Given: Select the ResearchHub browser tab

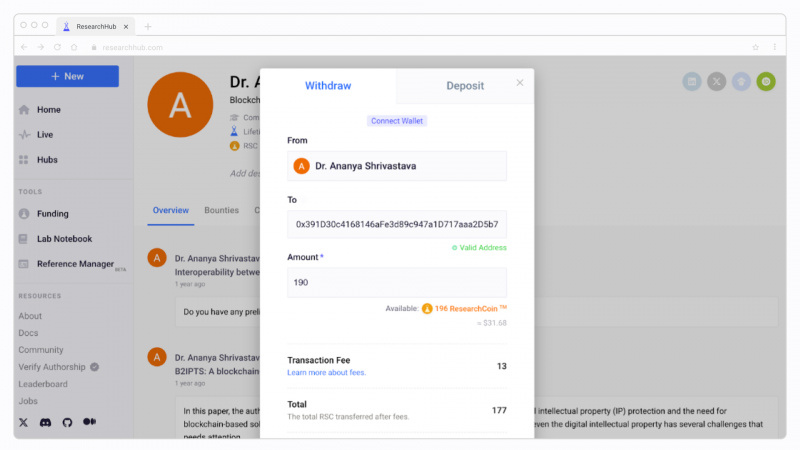Looking at the screenshot, I should click(96, 27).
